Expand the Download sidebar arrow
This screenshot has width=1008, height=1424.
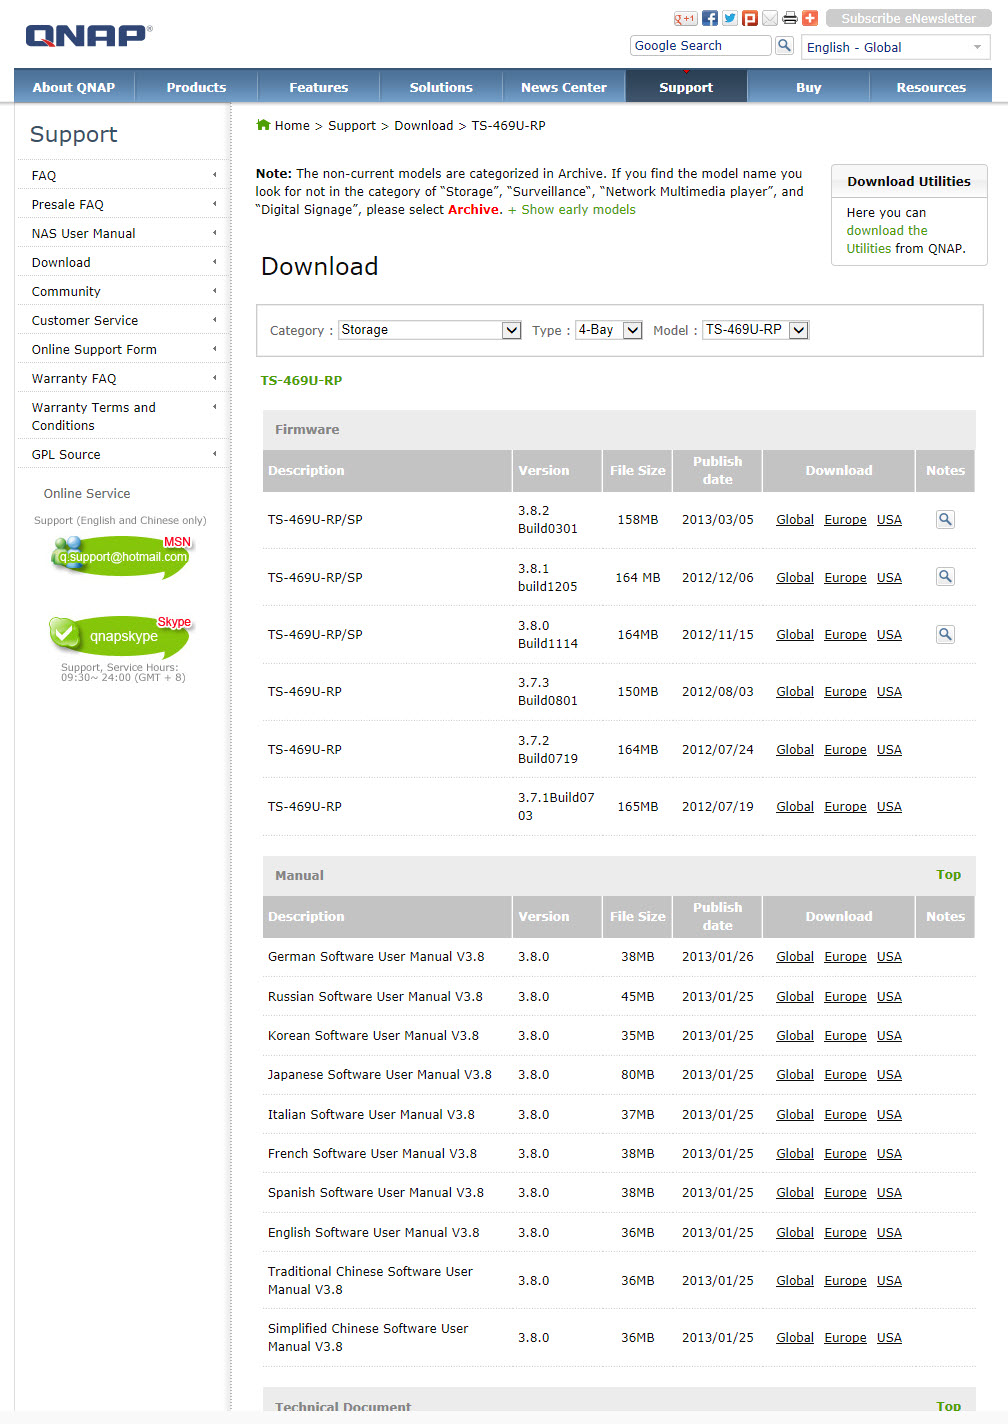click(214, 262)
